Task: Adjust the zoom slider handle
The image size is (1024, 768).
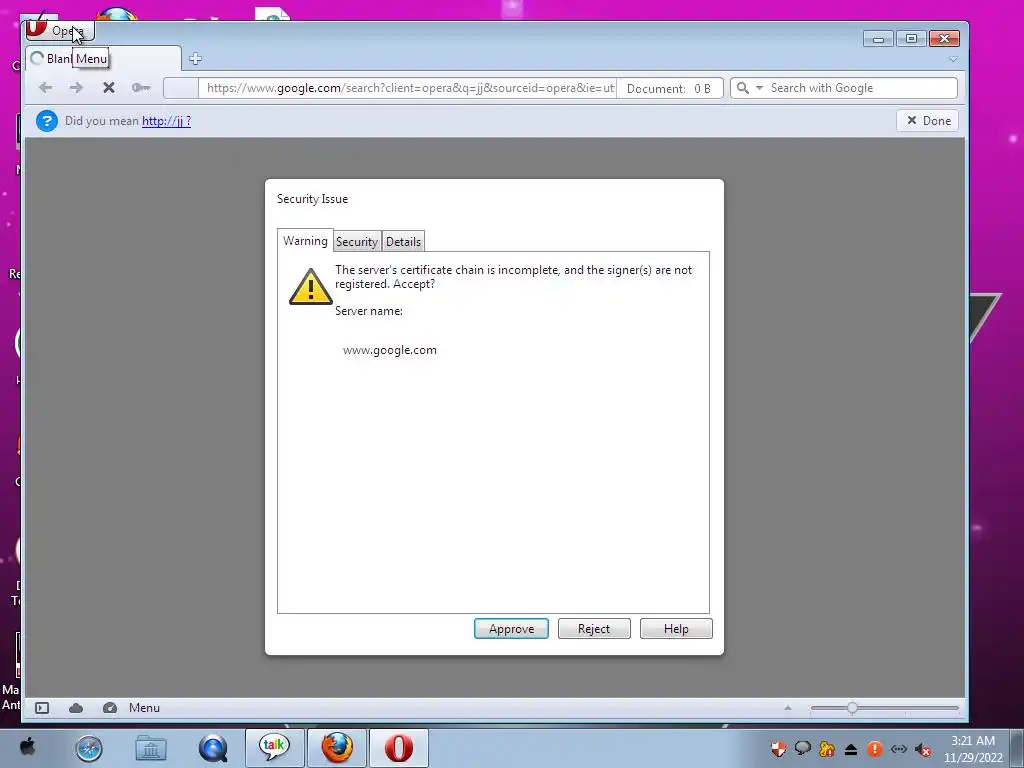Action: pyautogui.click(x=852, y=708)
